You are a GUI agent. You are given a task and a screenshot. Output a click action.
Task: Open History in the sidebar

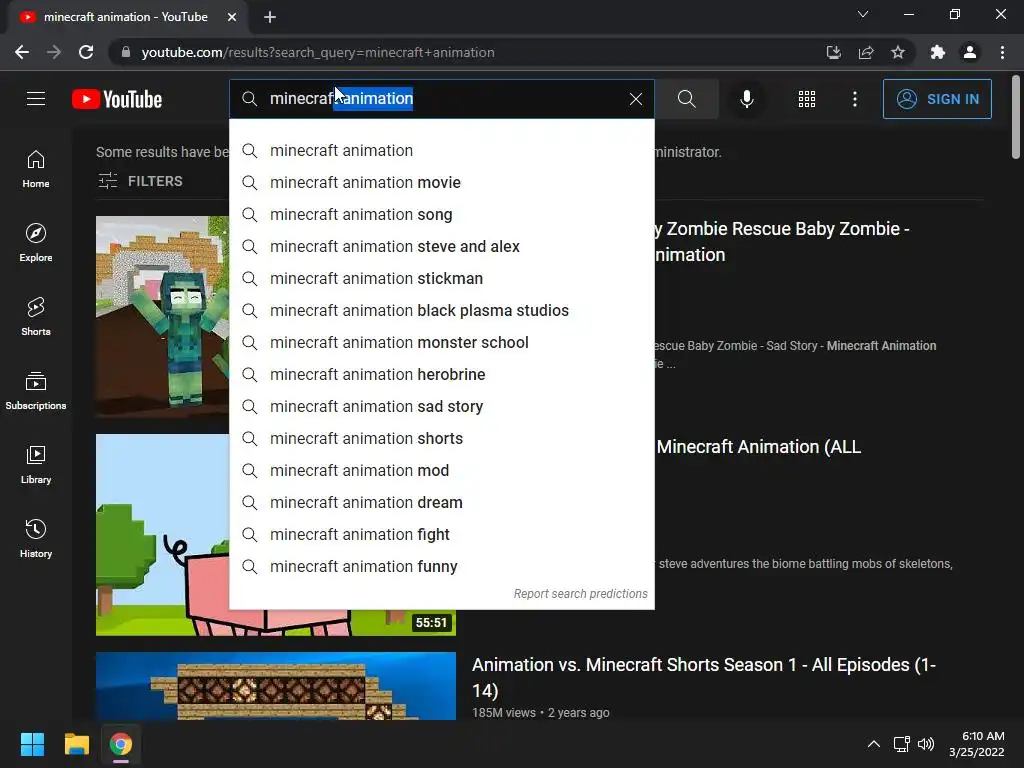tap(36, 538)
